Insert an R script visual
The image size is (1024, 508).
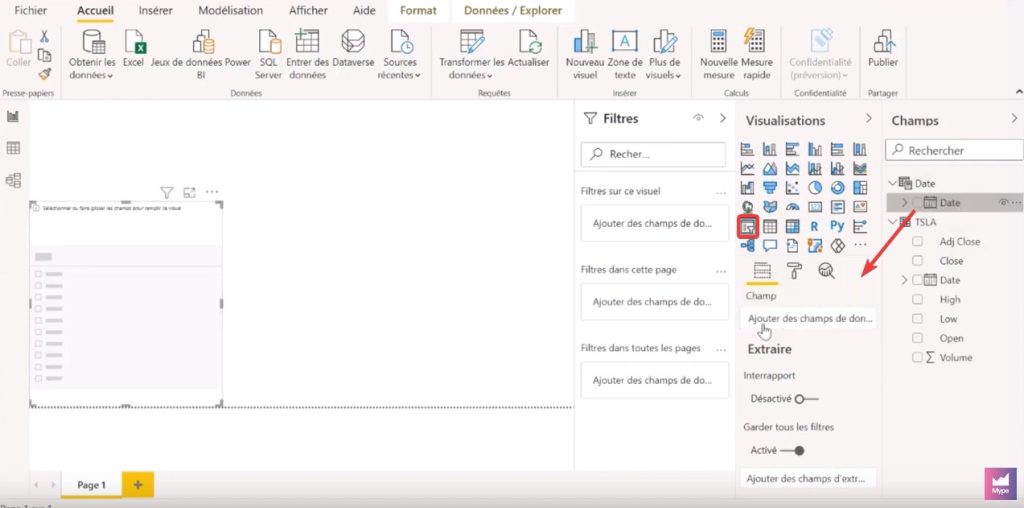tap(814, 226)
